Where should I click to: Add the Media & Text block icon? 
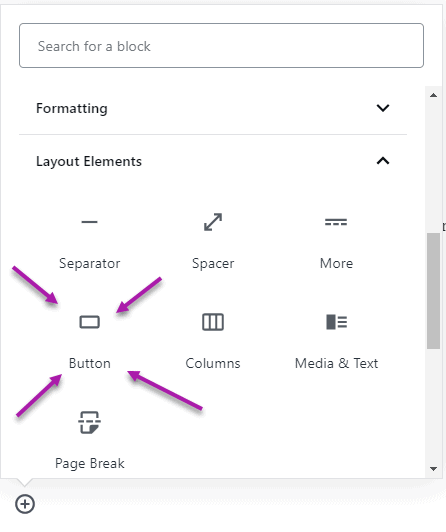(336, 322)
